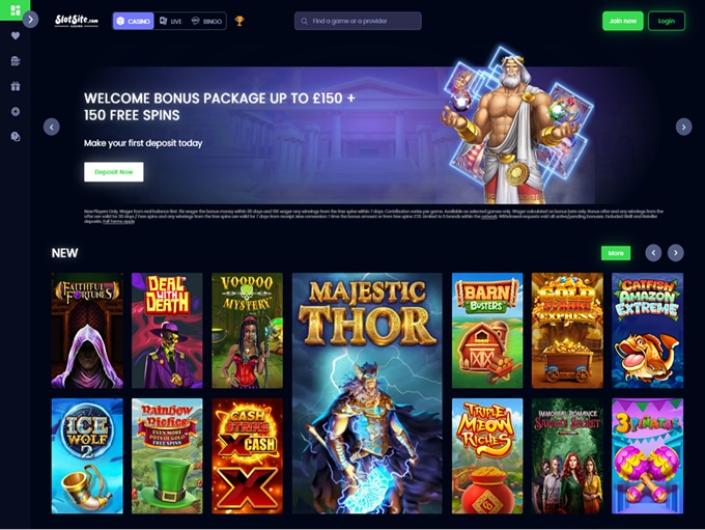Open the gift box promotions icon
Screen dimensions: 705x530
tap(15, 86)
